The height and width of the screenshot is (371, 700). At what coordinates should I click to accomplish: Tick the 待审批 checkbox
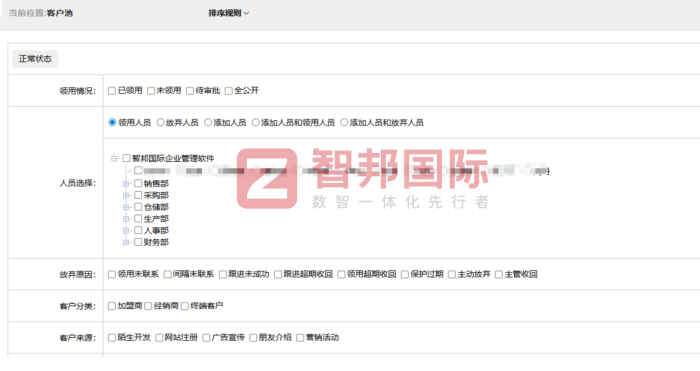click(190, 91)
